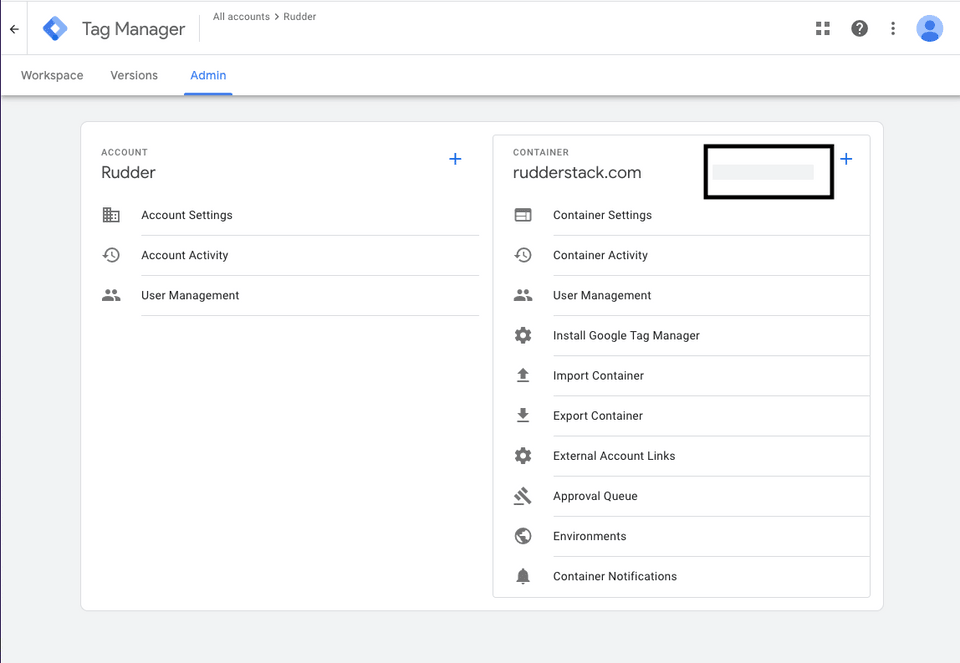Click the user profile avatar

[x=929, y=28]
